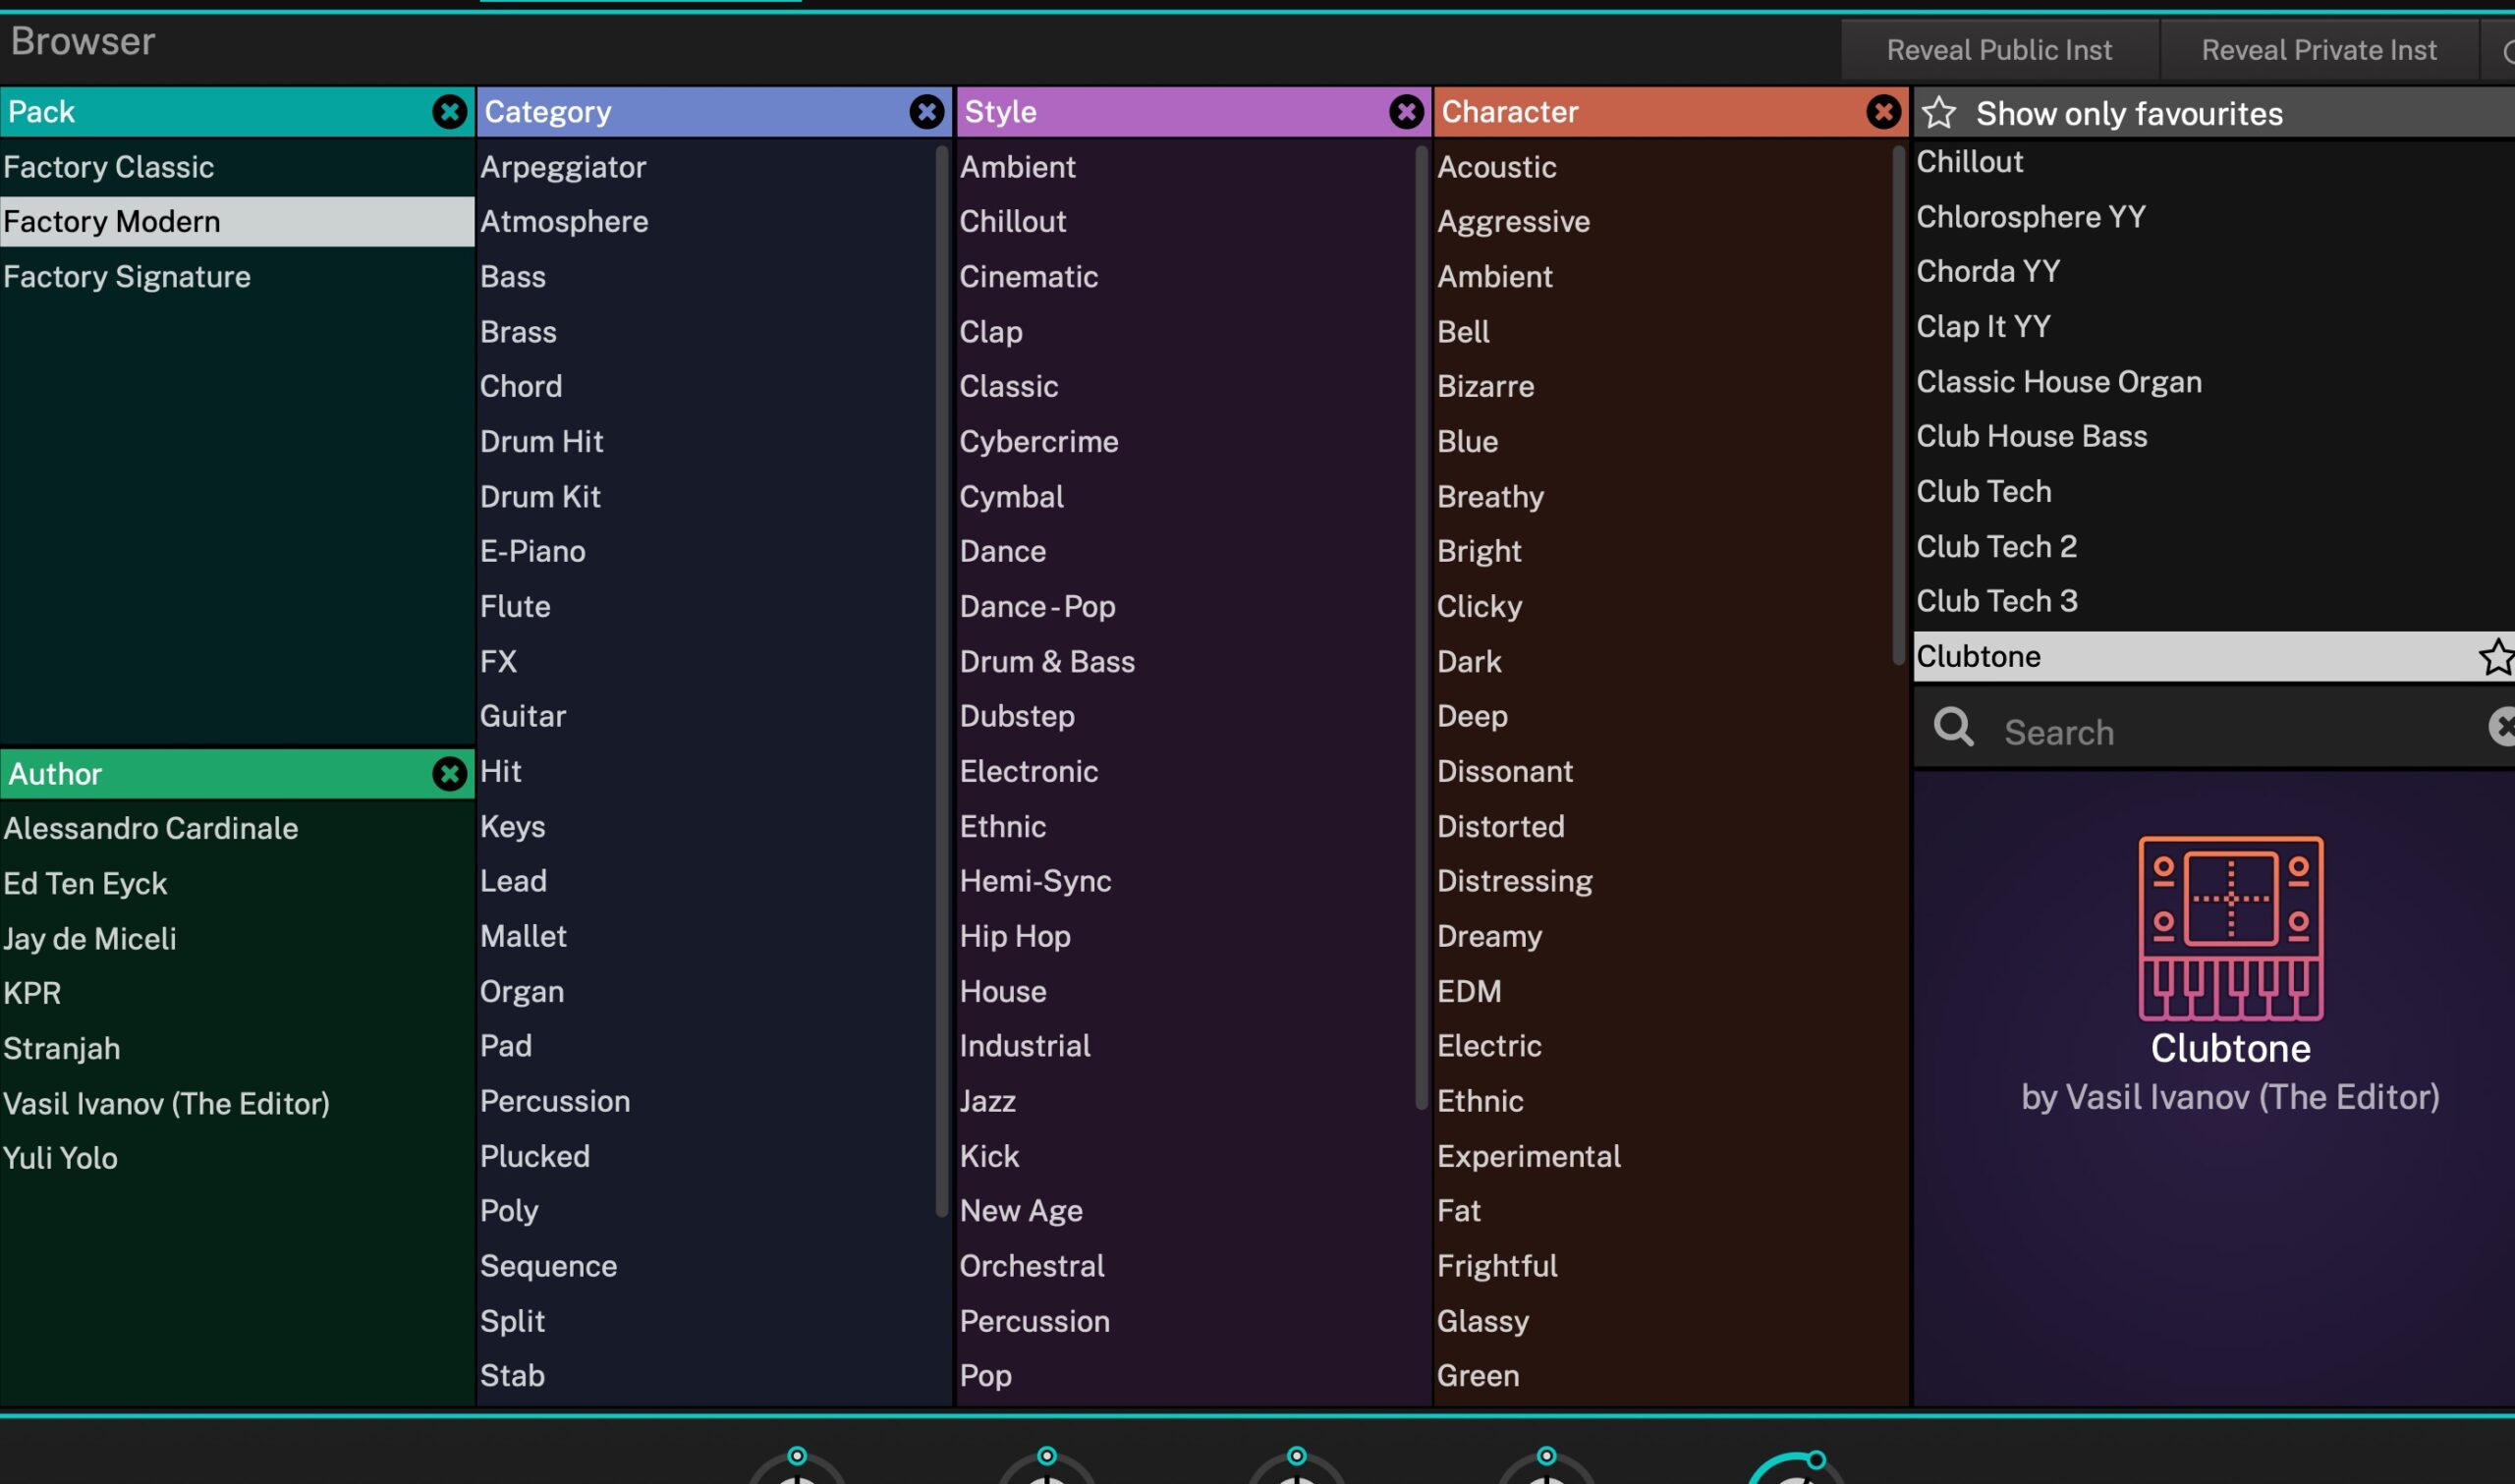Screen dimensions: 2515x1484
Task: Click the search magnifier icon
Action: click(x=1953, y=729)
